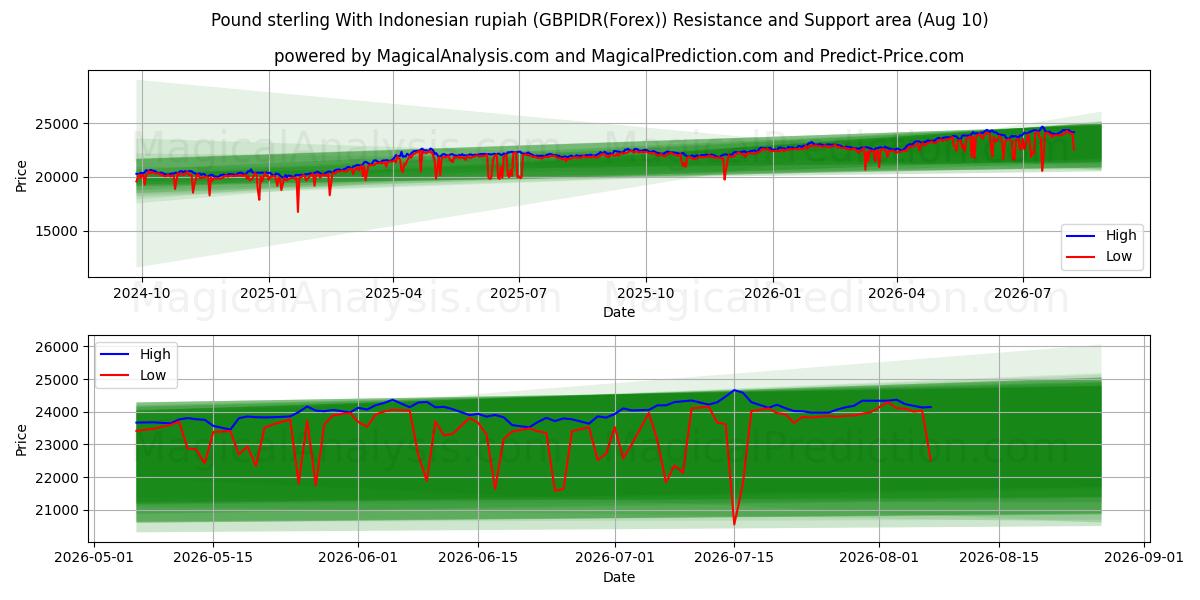Click 'Low' in the bottom chart legend
1200x600 pixels.
pyautogui.click(x=153, y=375)
